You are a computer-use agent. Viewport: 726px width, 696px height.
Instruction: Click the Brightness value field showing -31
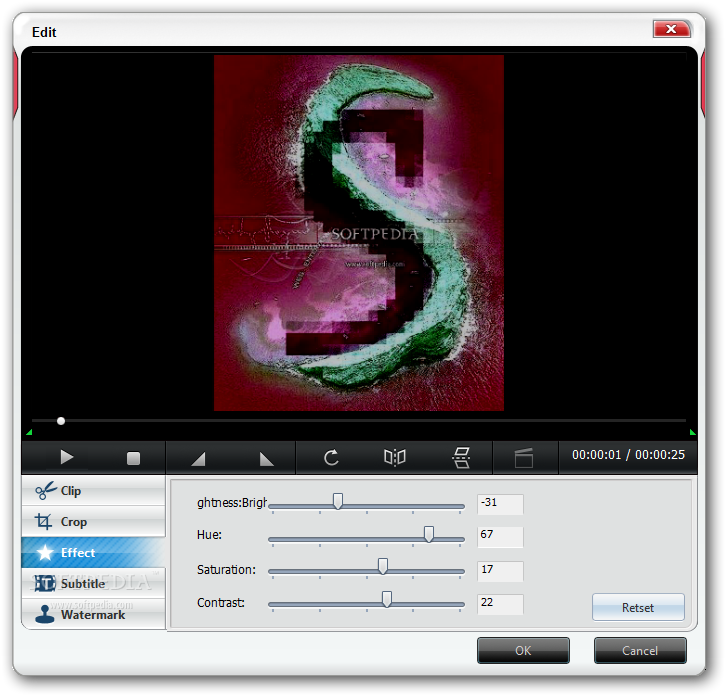(500, 504)
